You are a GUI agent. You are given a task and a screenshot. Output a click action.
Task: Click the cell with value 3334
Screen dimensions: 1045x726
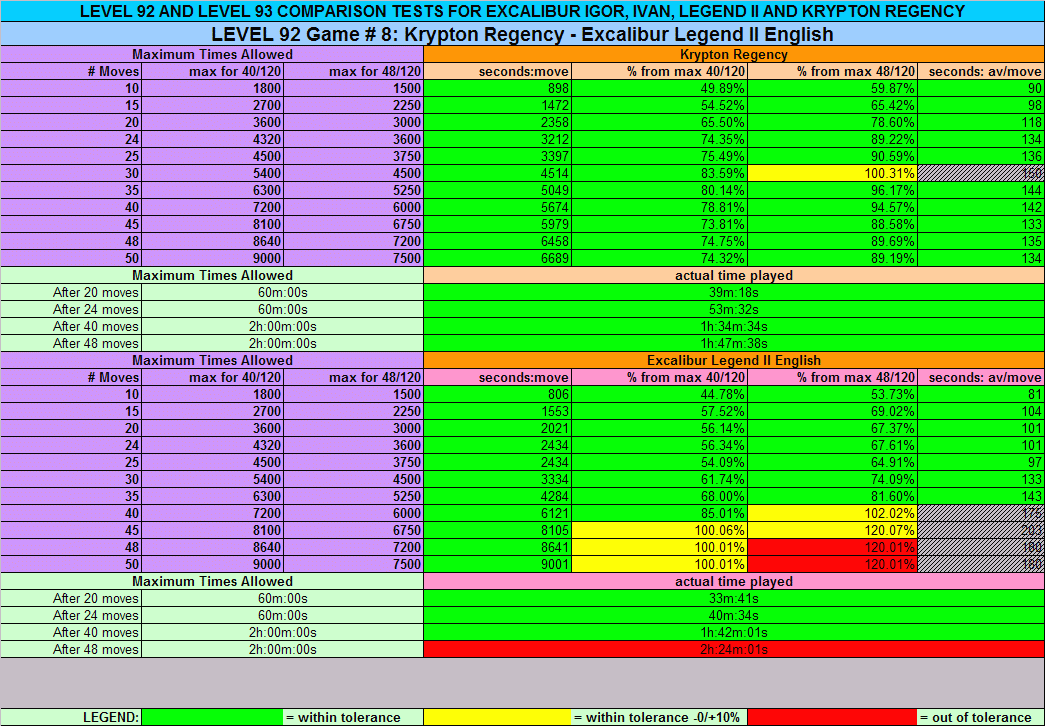pos(497,479)
